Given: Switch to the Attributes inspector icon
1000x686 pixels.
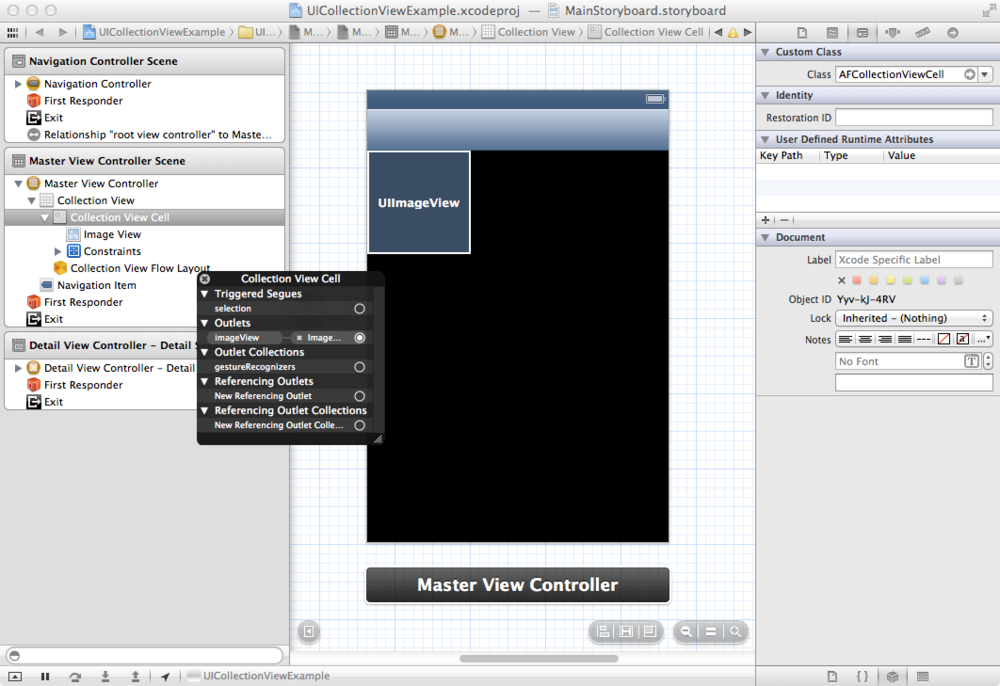Looking at the screenshot, I should pos(891,33).
